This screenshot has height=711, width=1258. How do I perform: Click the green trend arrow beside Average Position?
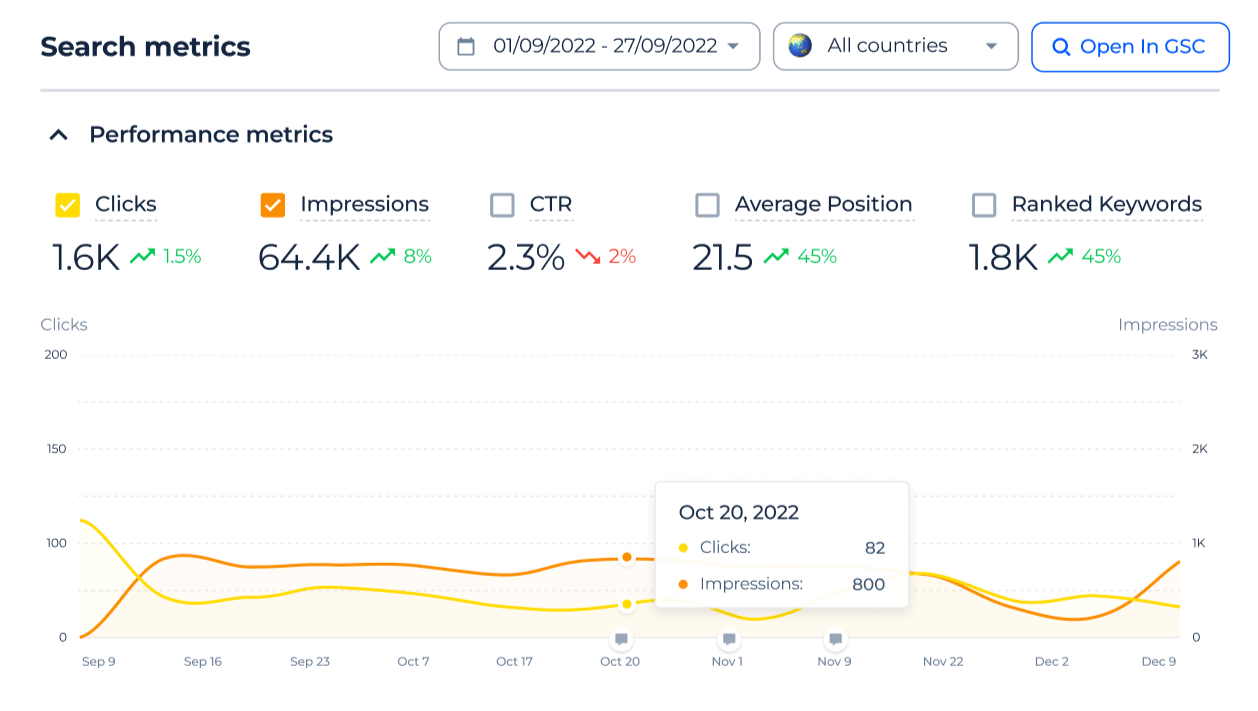[x=776, y=256]
